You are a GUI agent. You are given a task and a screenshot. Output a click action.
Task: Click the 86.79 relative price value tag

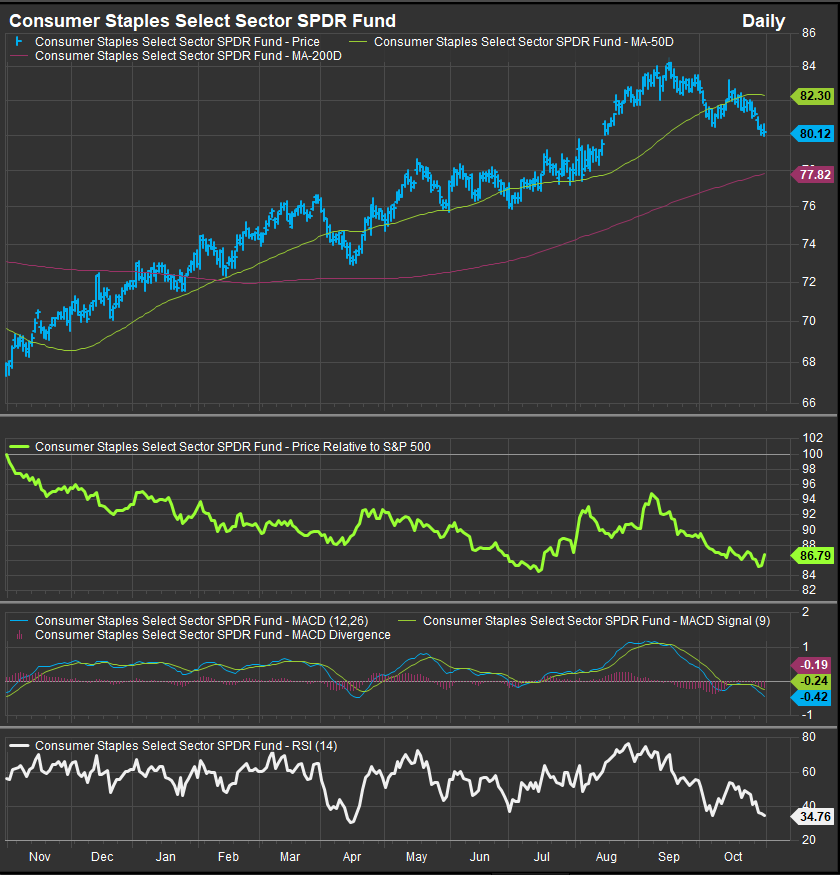point(813,556)
